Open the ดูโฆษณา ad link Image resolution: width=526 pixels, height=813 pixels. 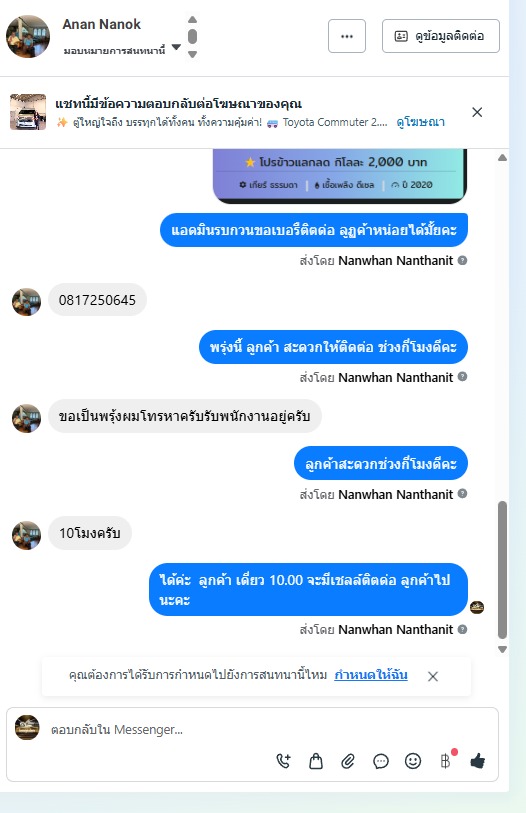[x=420, y=122]
